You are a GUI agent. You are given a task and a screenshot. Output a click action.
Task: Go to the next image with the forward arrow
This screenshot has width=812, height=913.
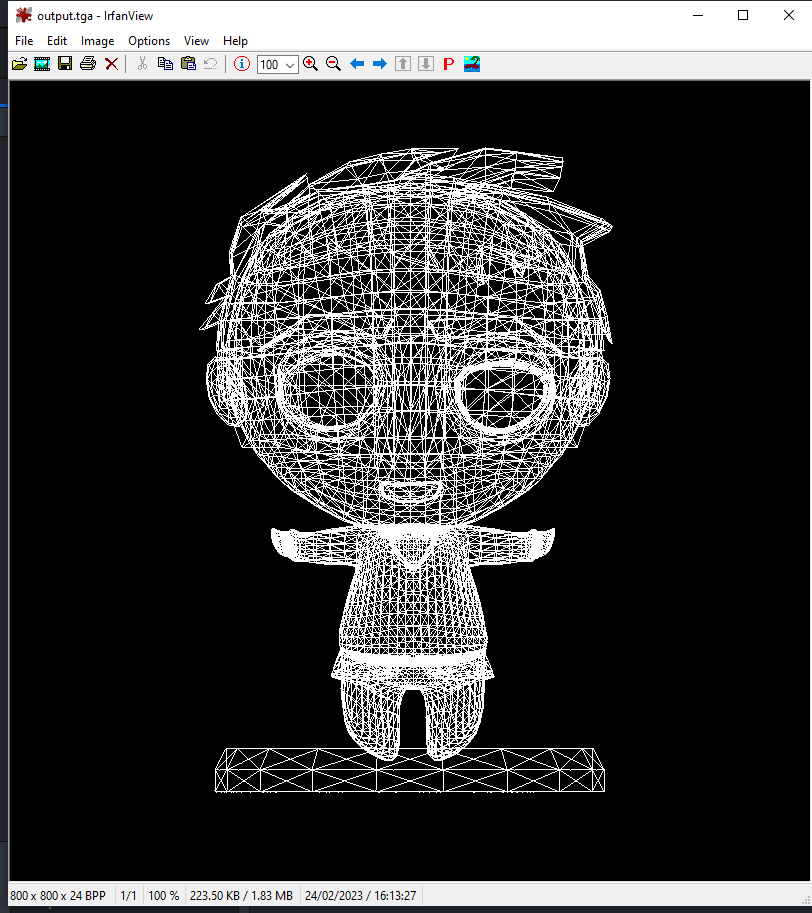pyautogui.click(x=379, y=63)
